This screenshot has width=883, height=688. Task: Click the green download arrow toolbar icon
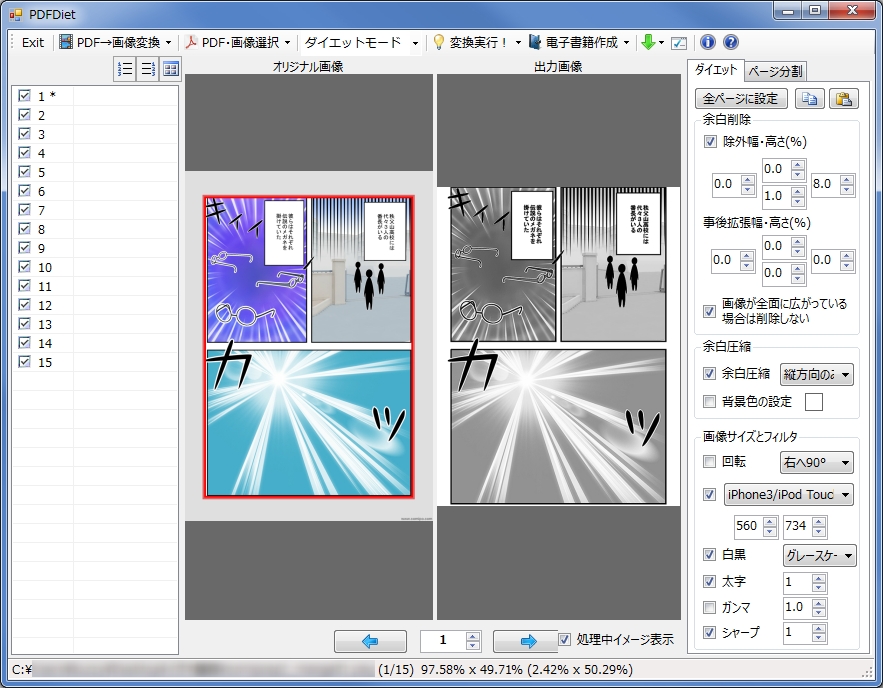coord(647,42)
